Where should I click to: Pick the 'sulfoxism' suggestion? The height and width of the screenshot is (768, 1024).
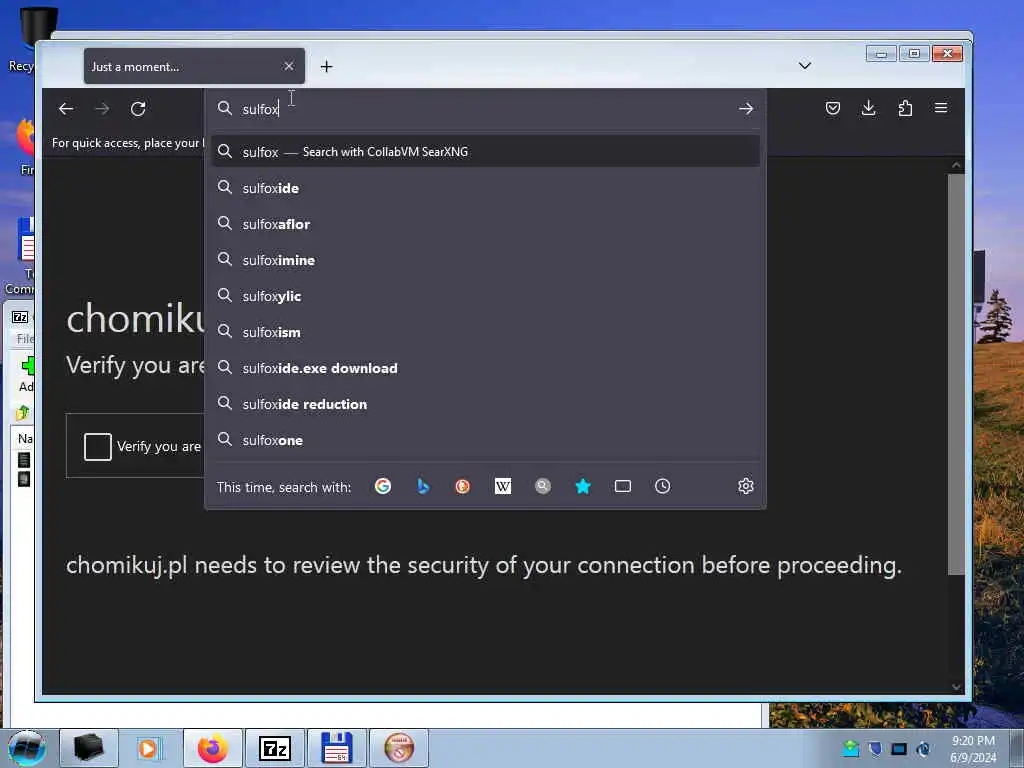point(485,332)
